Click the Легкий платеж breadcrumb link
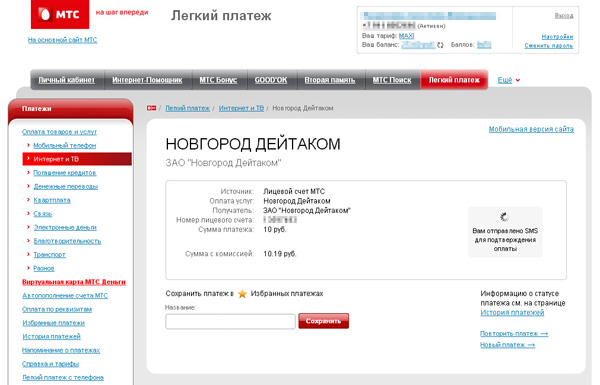The height and width of the screenshot is (385, 600). 188,108
